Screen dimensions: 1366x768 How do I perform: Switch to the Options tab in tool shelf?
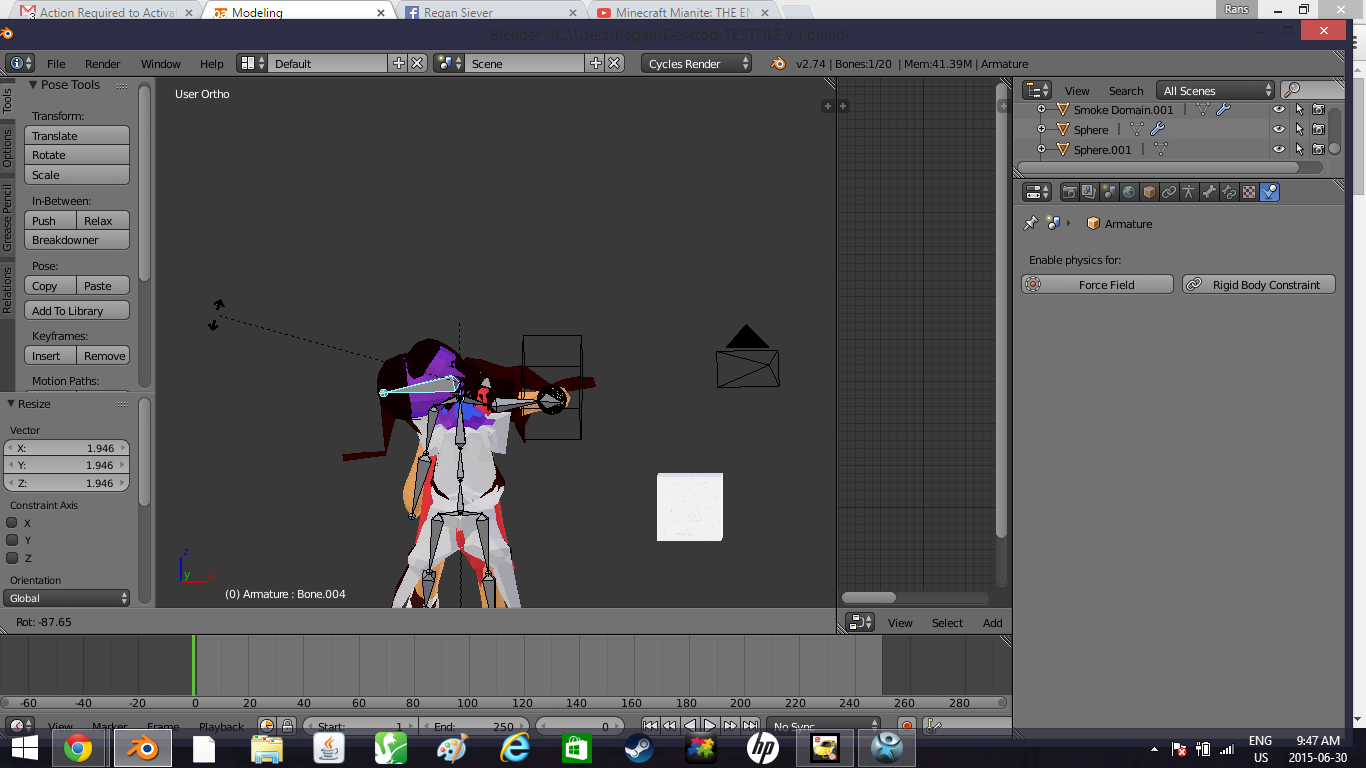click(x=7, y=148)
